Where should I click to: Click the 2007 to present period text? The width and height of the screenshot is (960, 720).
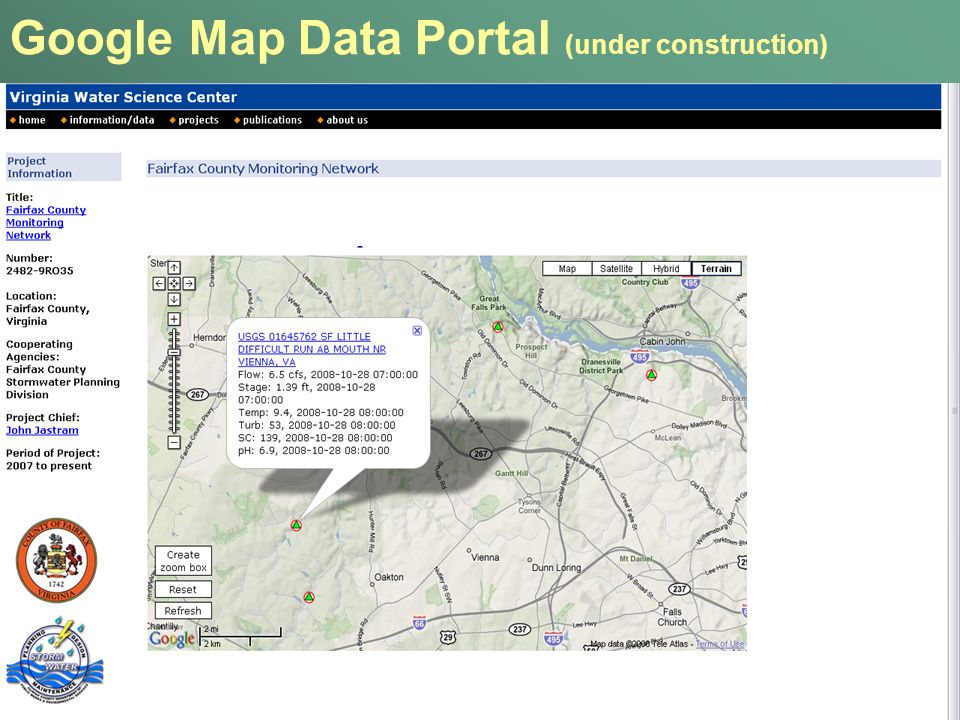pyautogui.click(x=49, y=466)
